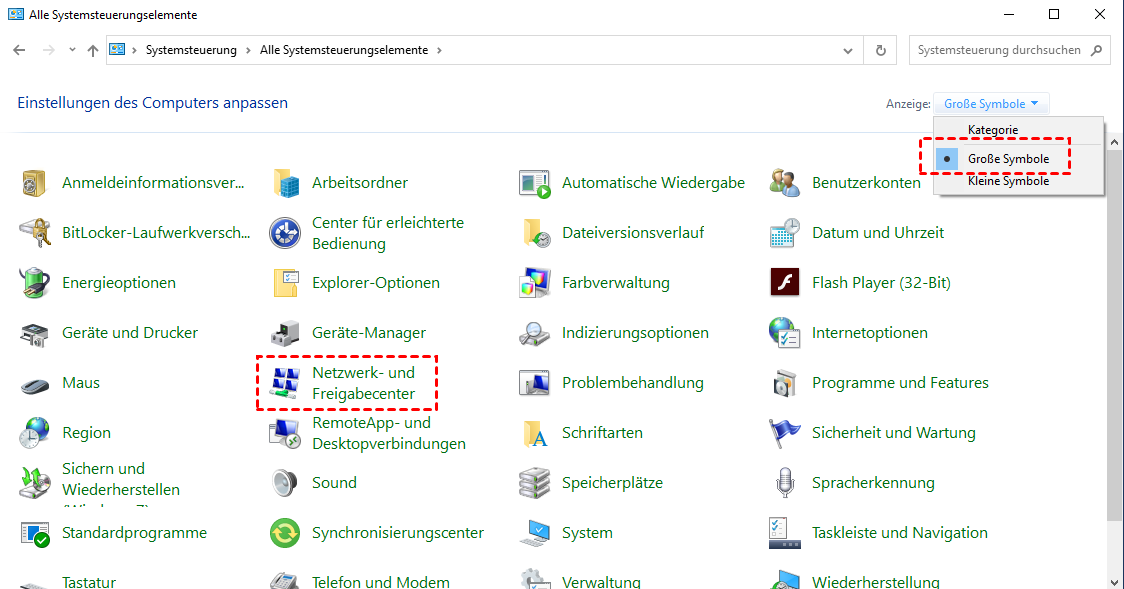The width and height of the screenshot is (1124, 589).
Task: Click Alle Systemsteuerungselemente breadcrumb segment
Action: click(343, 50)
